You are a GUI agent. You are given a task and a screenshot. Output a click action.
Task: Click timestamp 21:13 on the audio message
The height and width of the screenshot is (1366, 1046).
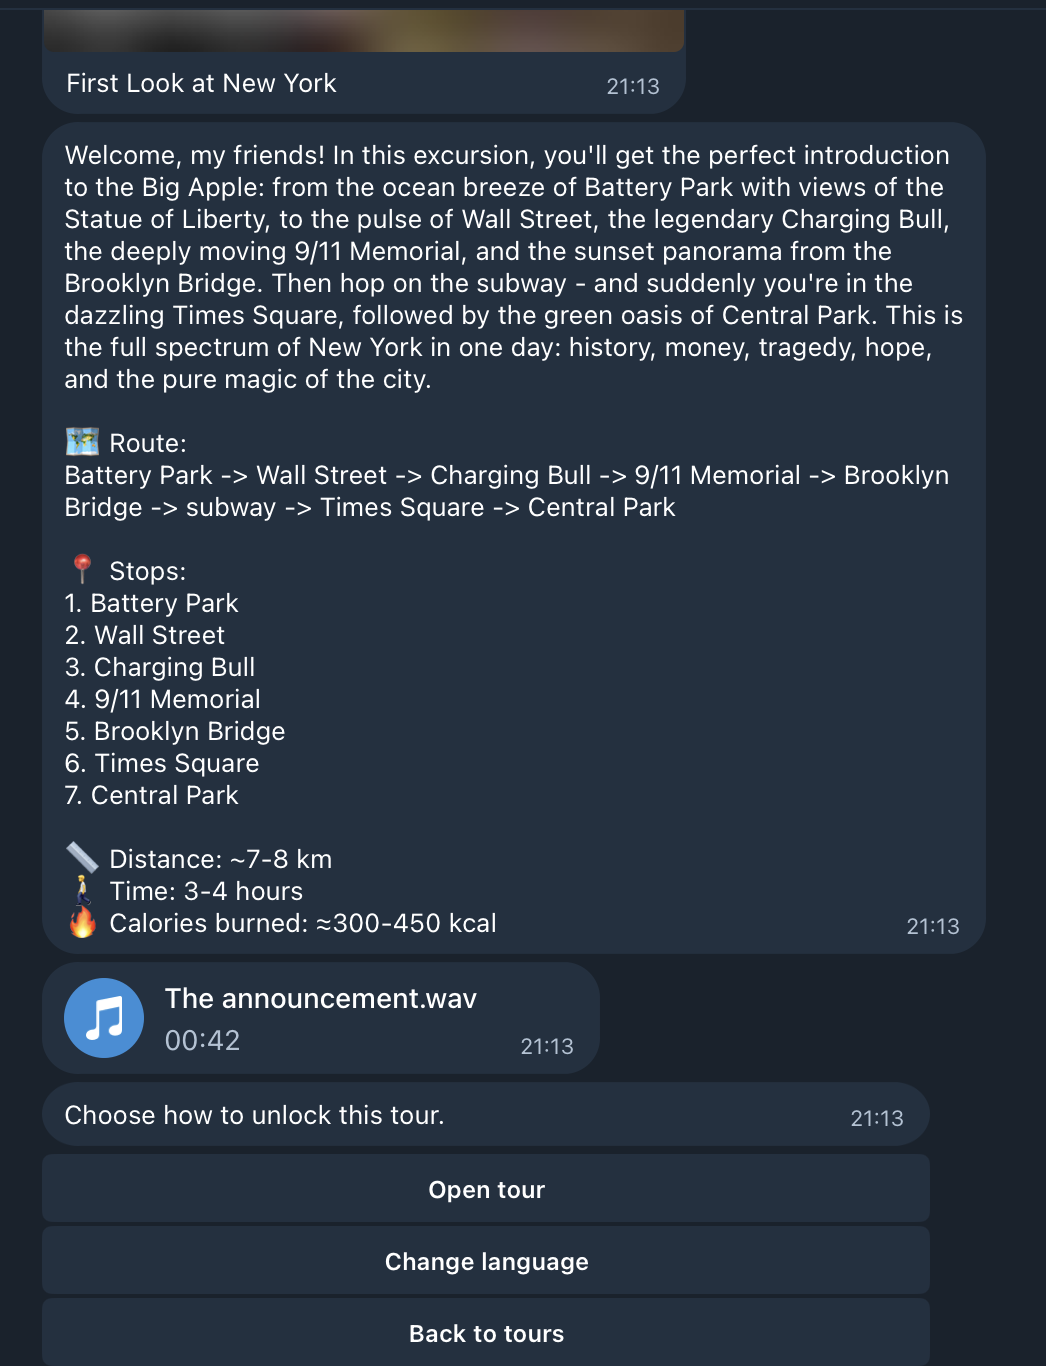click(x=547, y=1046)
